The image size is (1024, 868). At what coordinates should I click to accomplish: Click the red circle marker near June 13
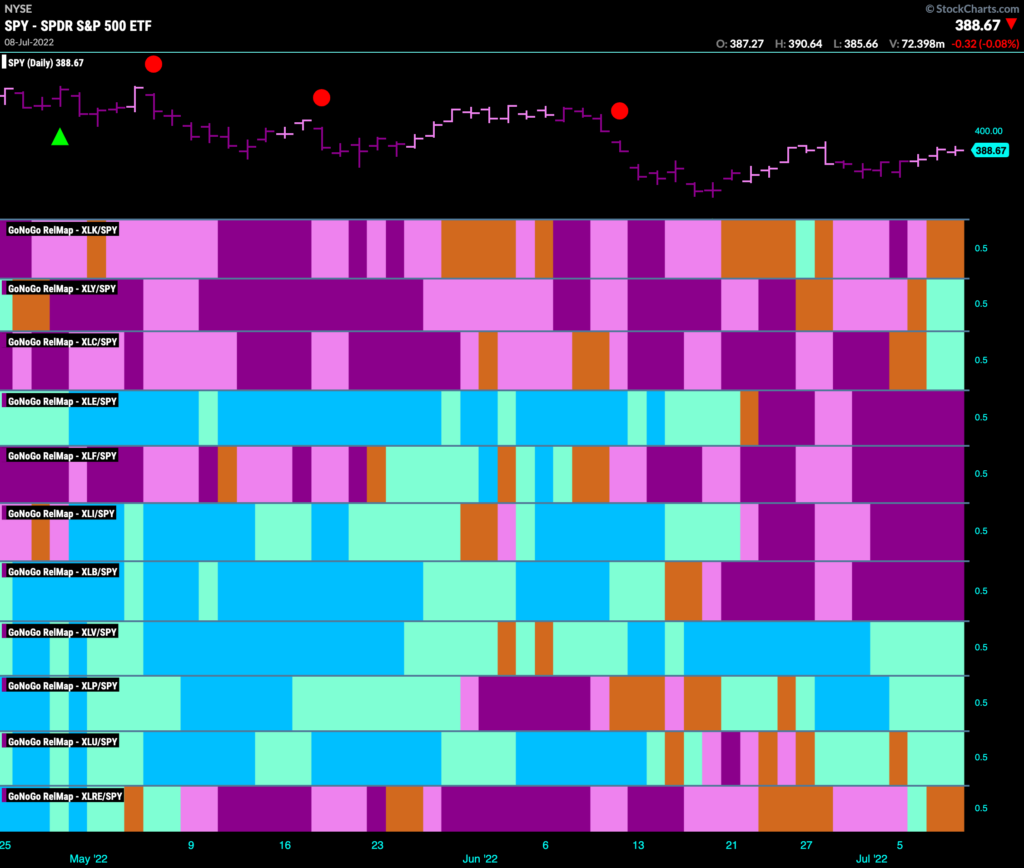[620, 111]
